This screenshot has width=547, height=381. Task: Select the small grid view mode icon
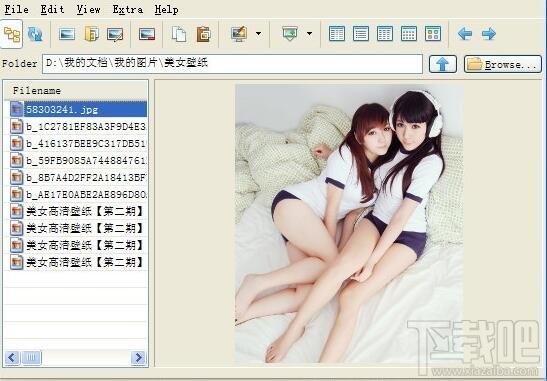click(x=409, y=34)
